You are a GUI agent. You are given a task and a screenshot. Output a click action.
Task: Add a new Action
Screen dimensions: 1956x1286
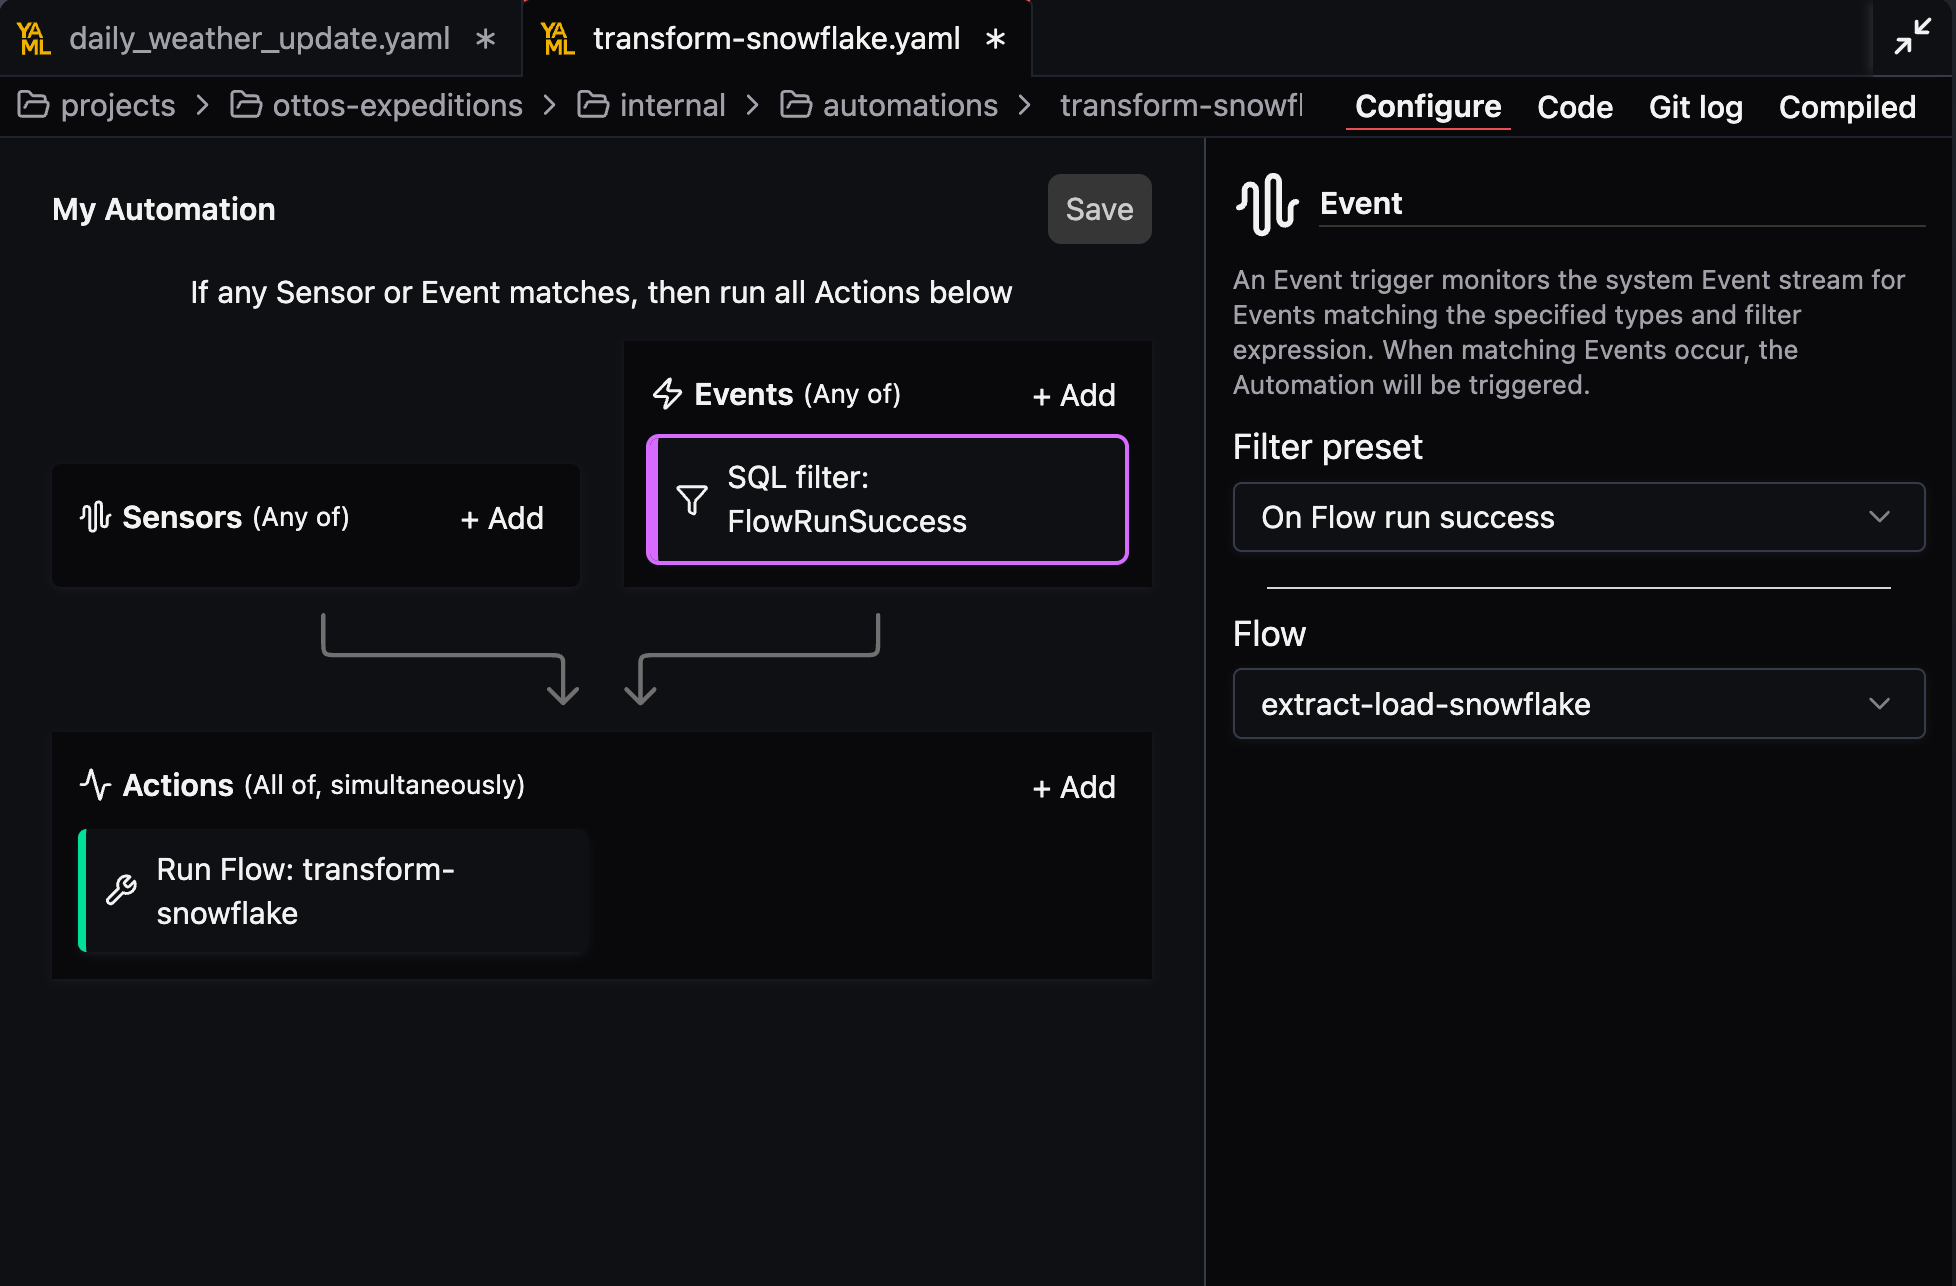pos(1073,787)
